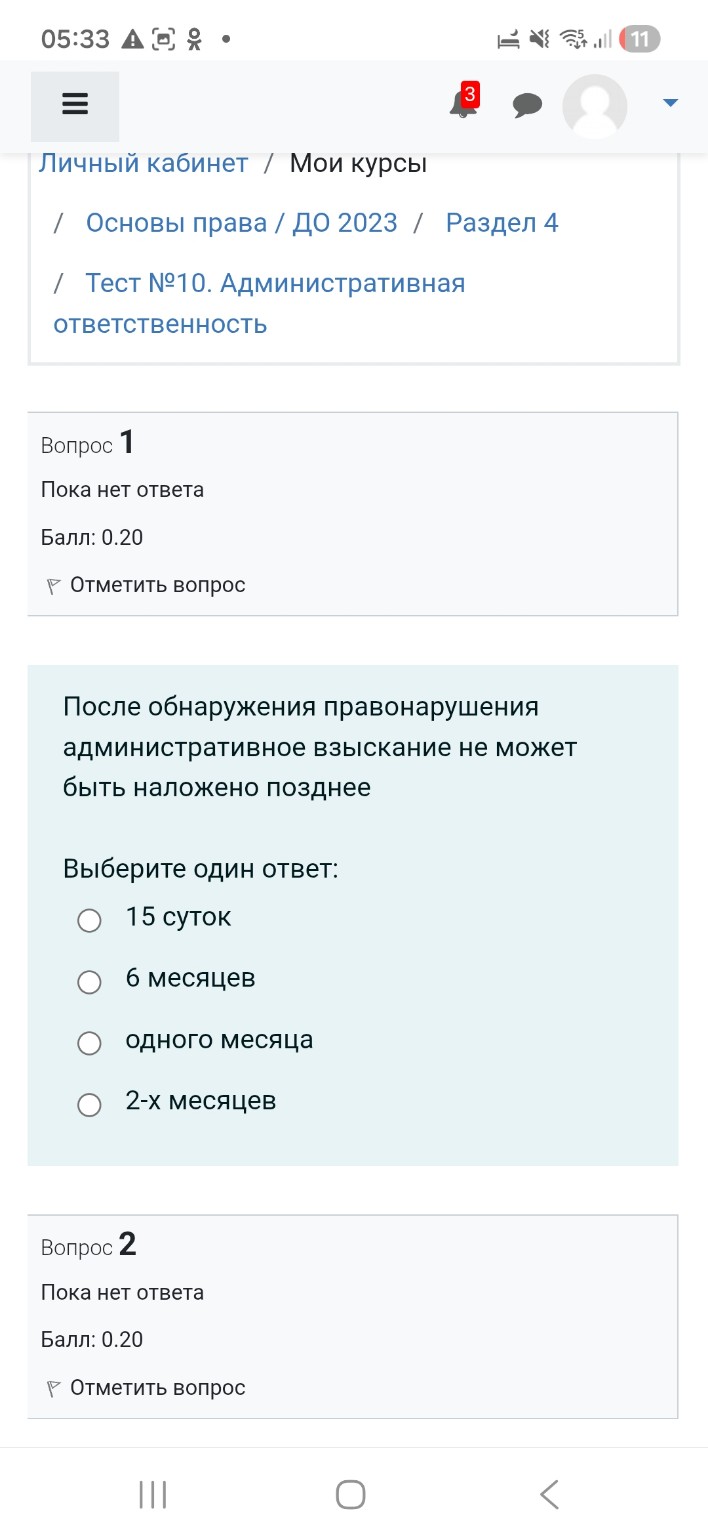Screen dimensions: 708x1536
Task: Select the answer 2-х месяцев
Action: tap(89, 1104)
